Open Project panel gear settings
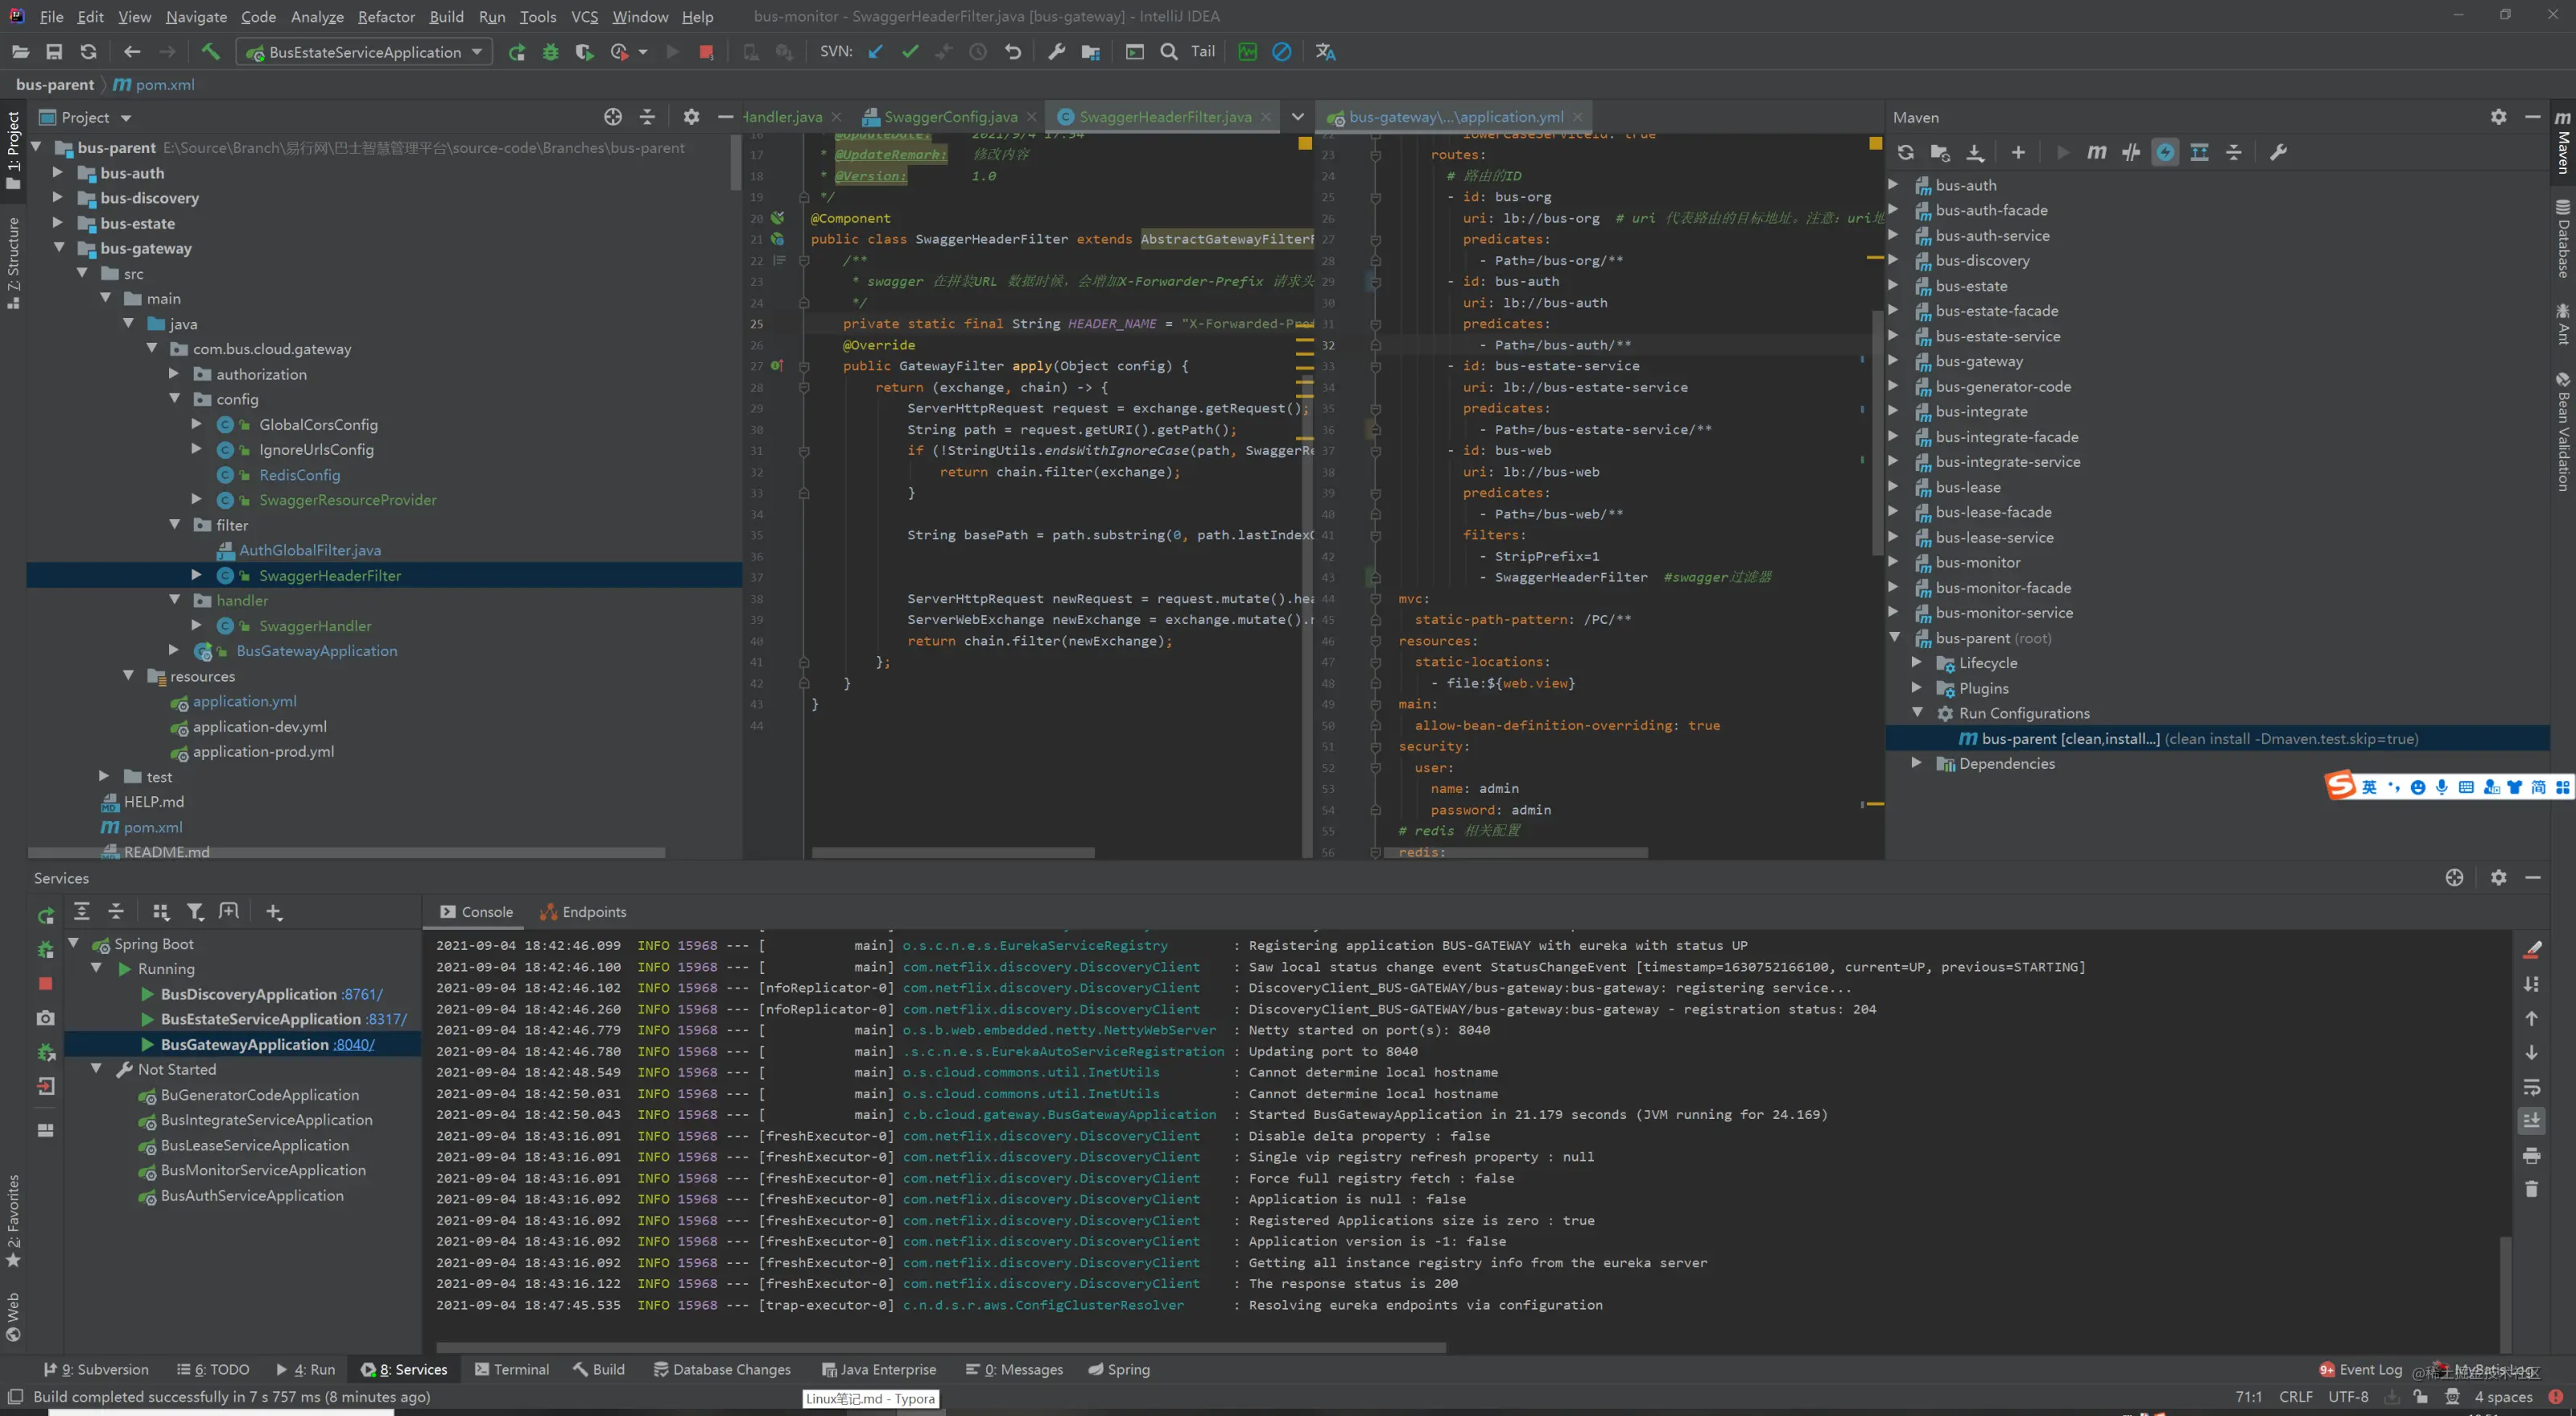The height and width of the screenshot is (1416, 2576). [x=691, y=117]
